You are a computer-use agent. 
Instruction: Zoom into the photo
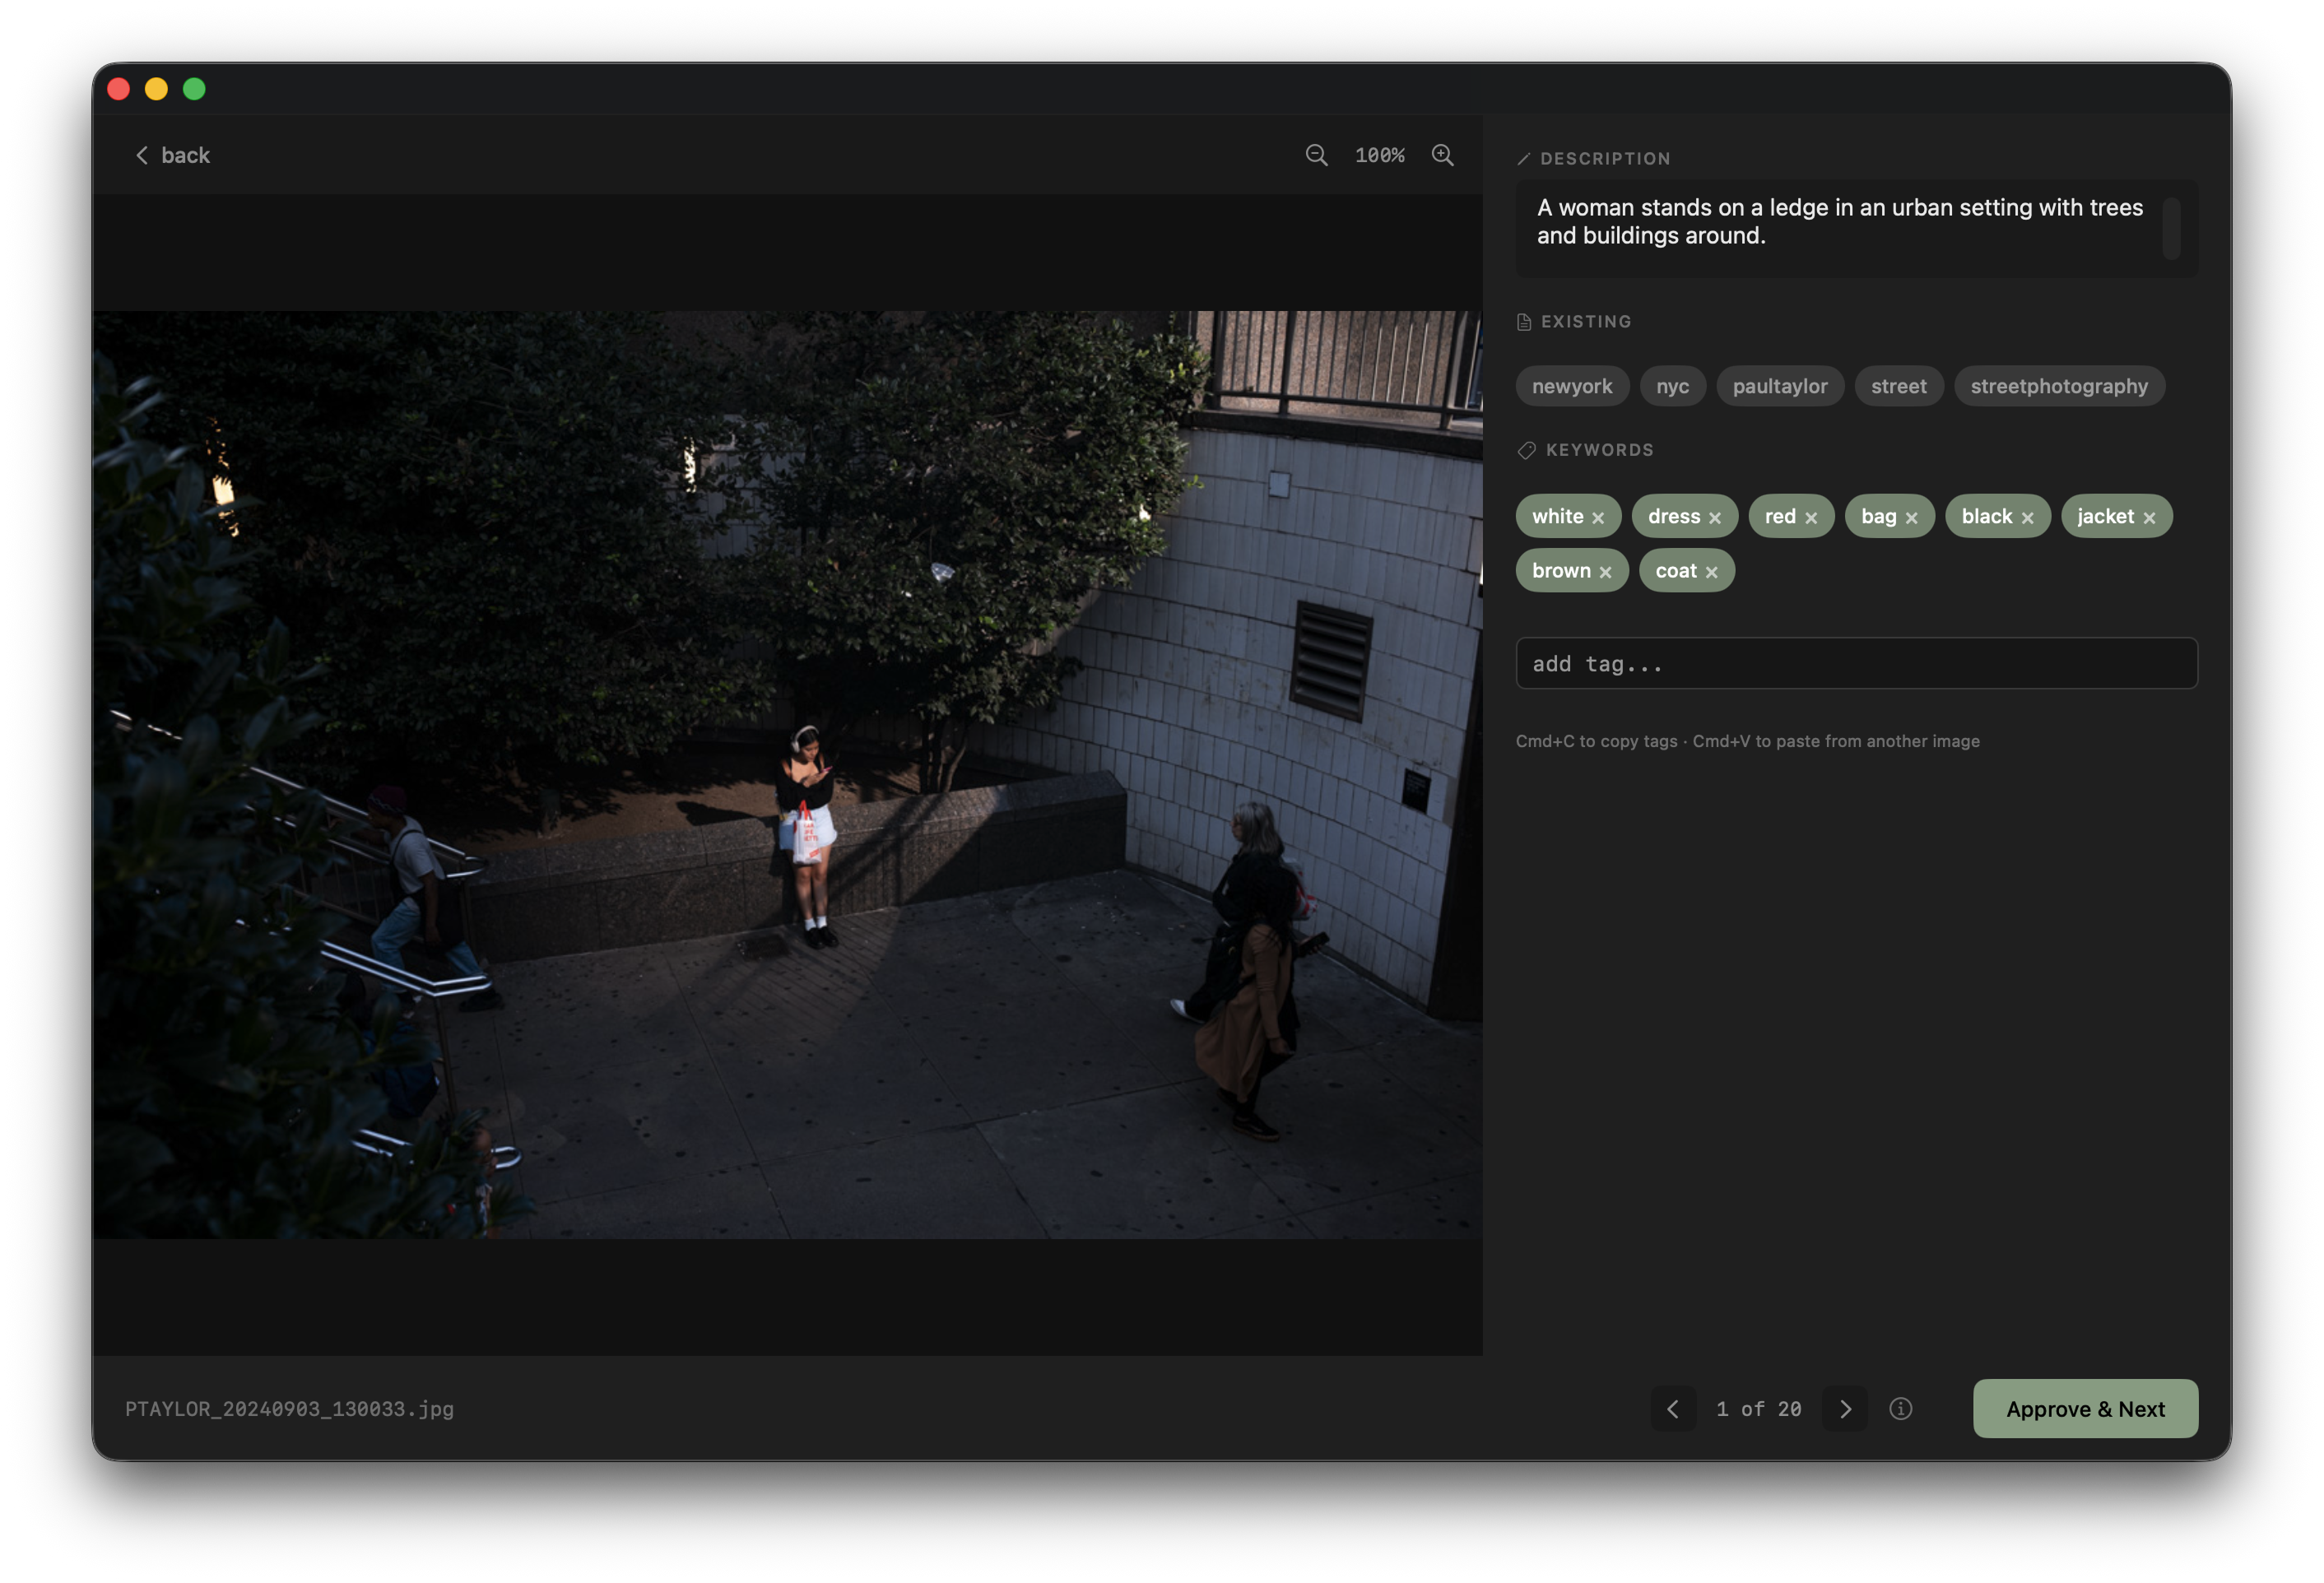(x=1443, y=155)
